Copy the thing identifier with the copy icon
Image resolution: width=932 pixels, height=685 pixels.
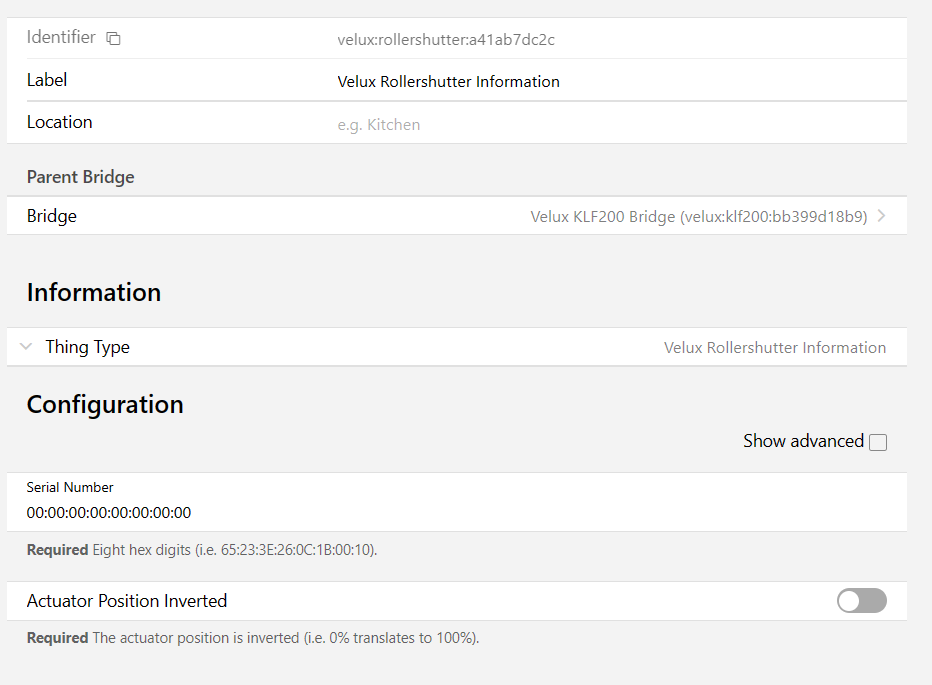pyautogui.click(x=113, y=39)
